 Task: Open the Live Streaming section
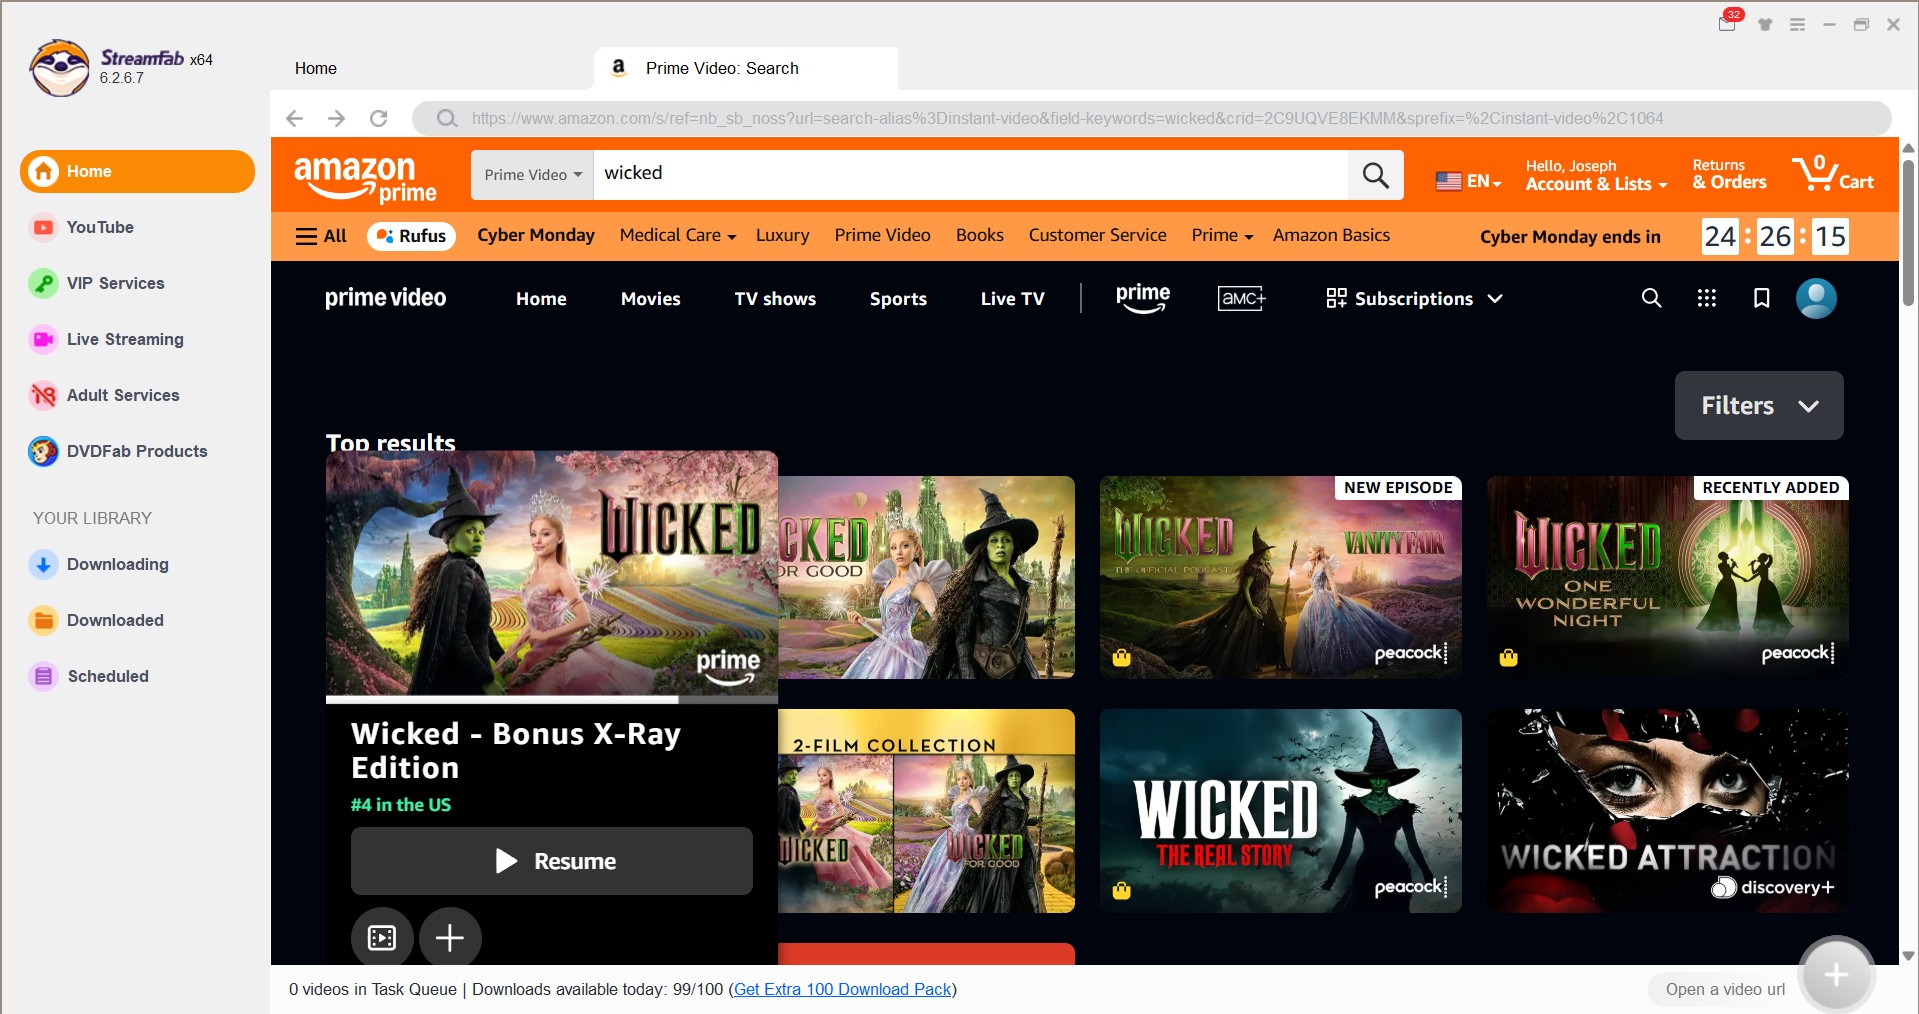pos(124,339)
